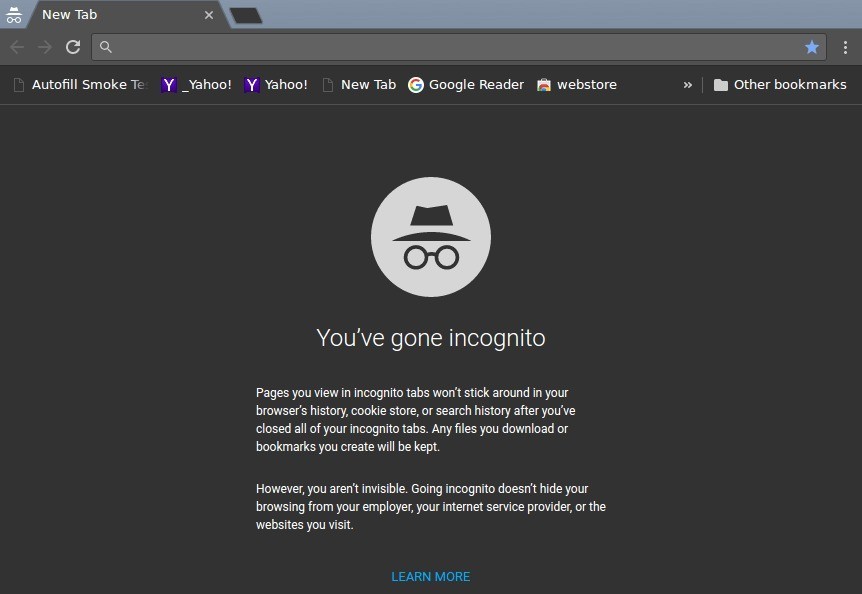Select the Google Reader bookmark favicon
Image resolution: width=862 pixels, height=594 pixels.
point(415,84)
